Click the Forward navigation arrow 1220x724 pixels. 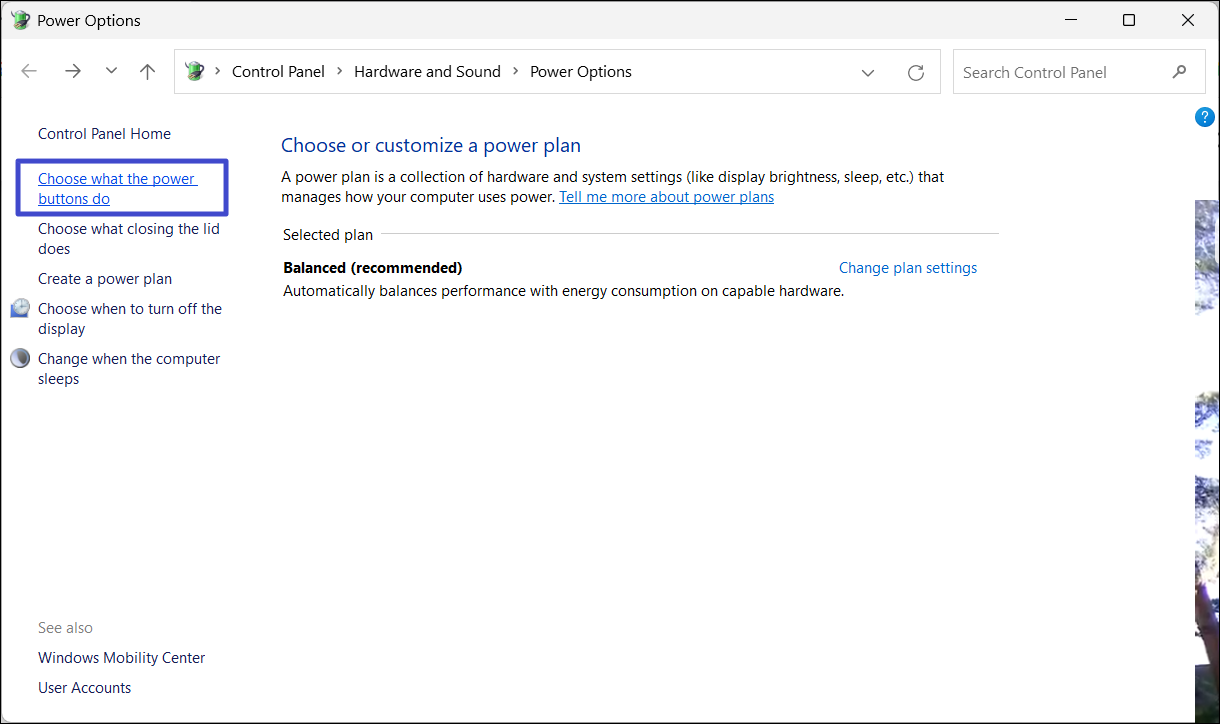coord(72,71)
